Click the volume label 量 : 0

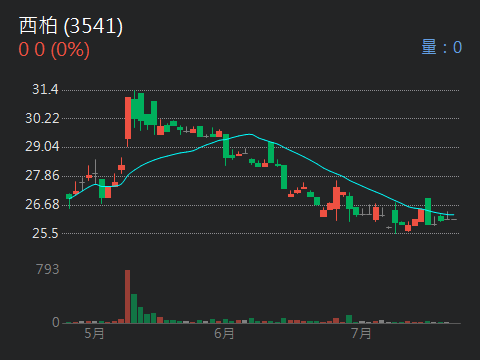[442, 47]
